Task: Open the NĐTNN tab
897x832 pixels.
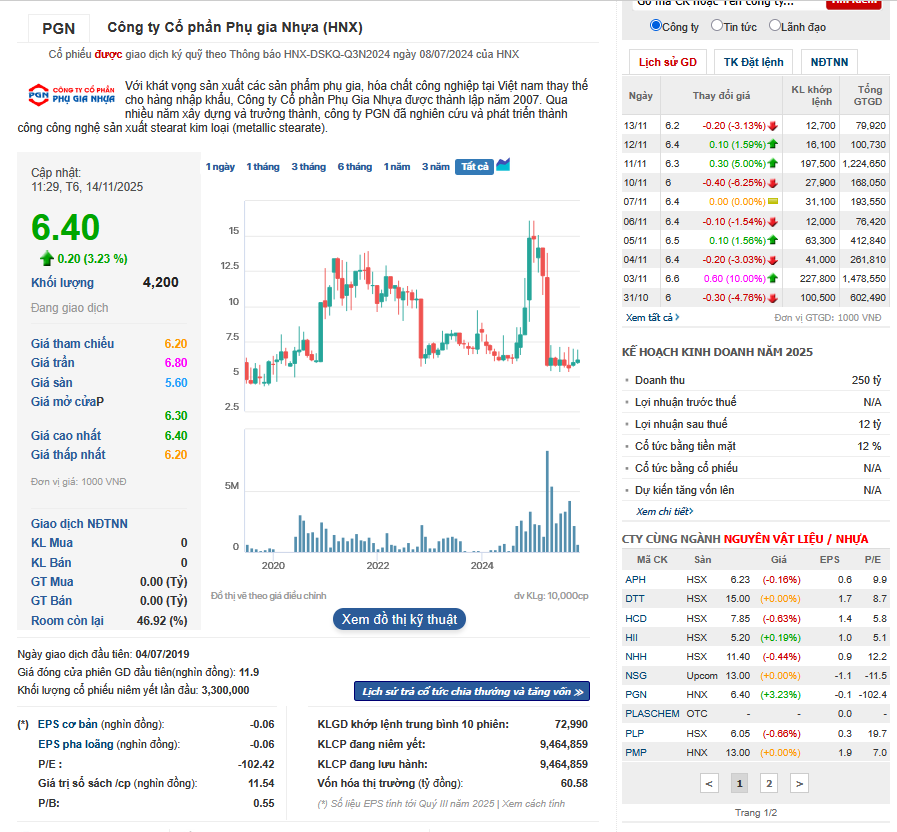Action: (829, 62)
